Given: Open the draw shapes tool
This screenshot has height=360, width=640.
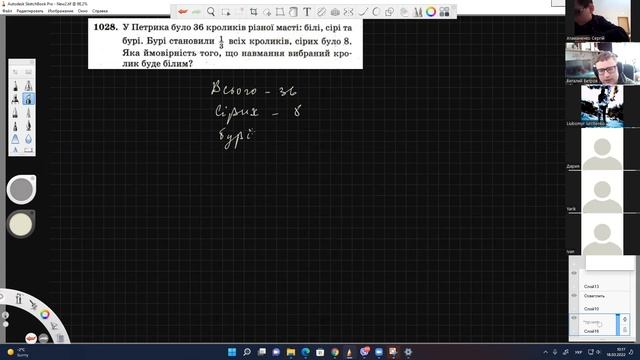Looking at the screenshot, I should pyautogui.click(x=389, y=12).
